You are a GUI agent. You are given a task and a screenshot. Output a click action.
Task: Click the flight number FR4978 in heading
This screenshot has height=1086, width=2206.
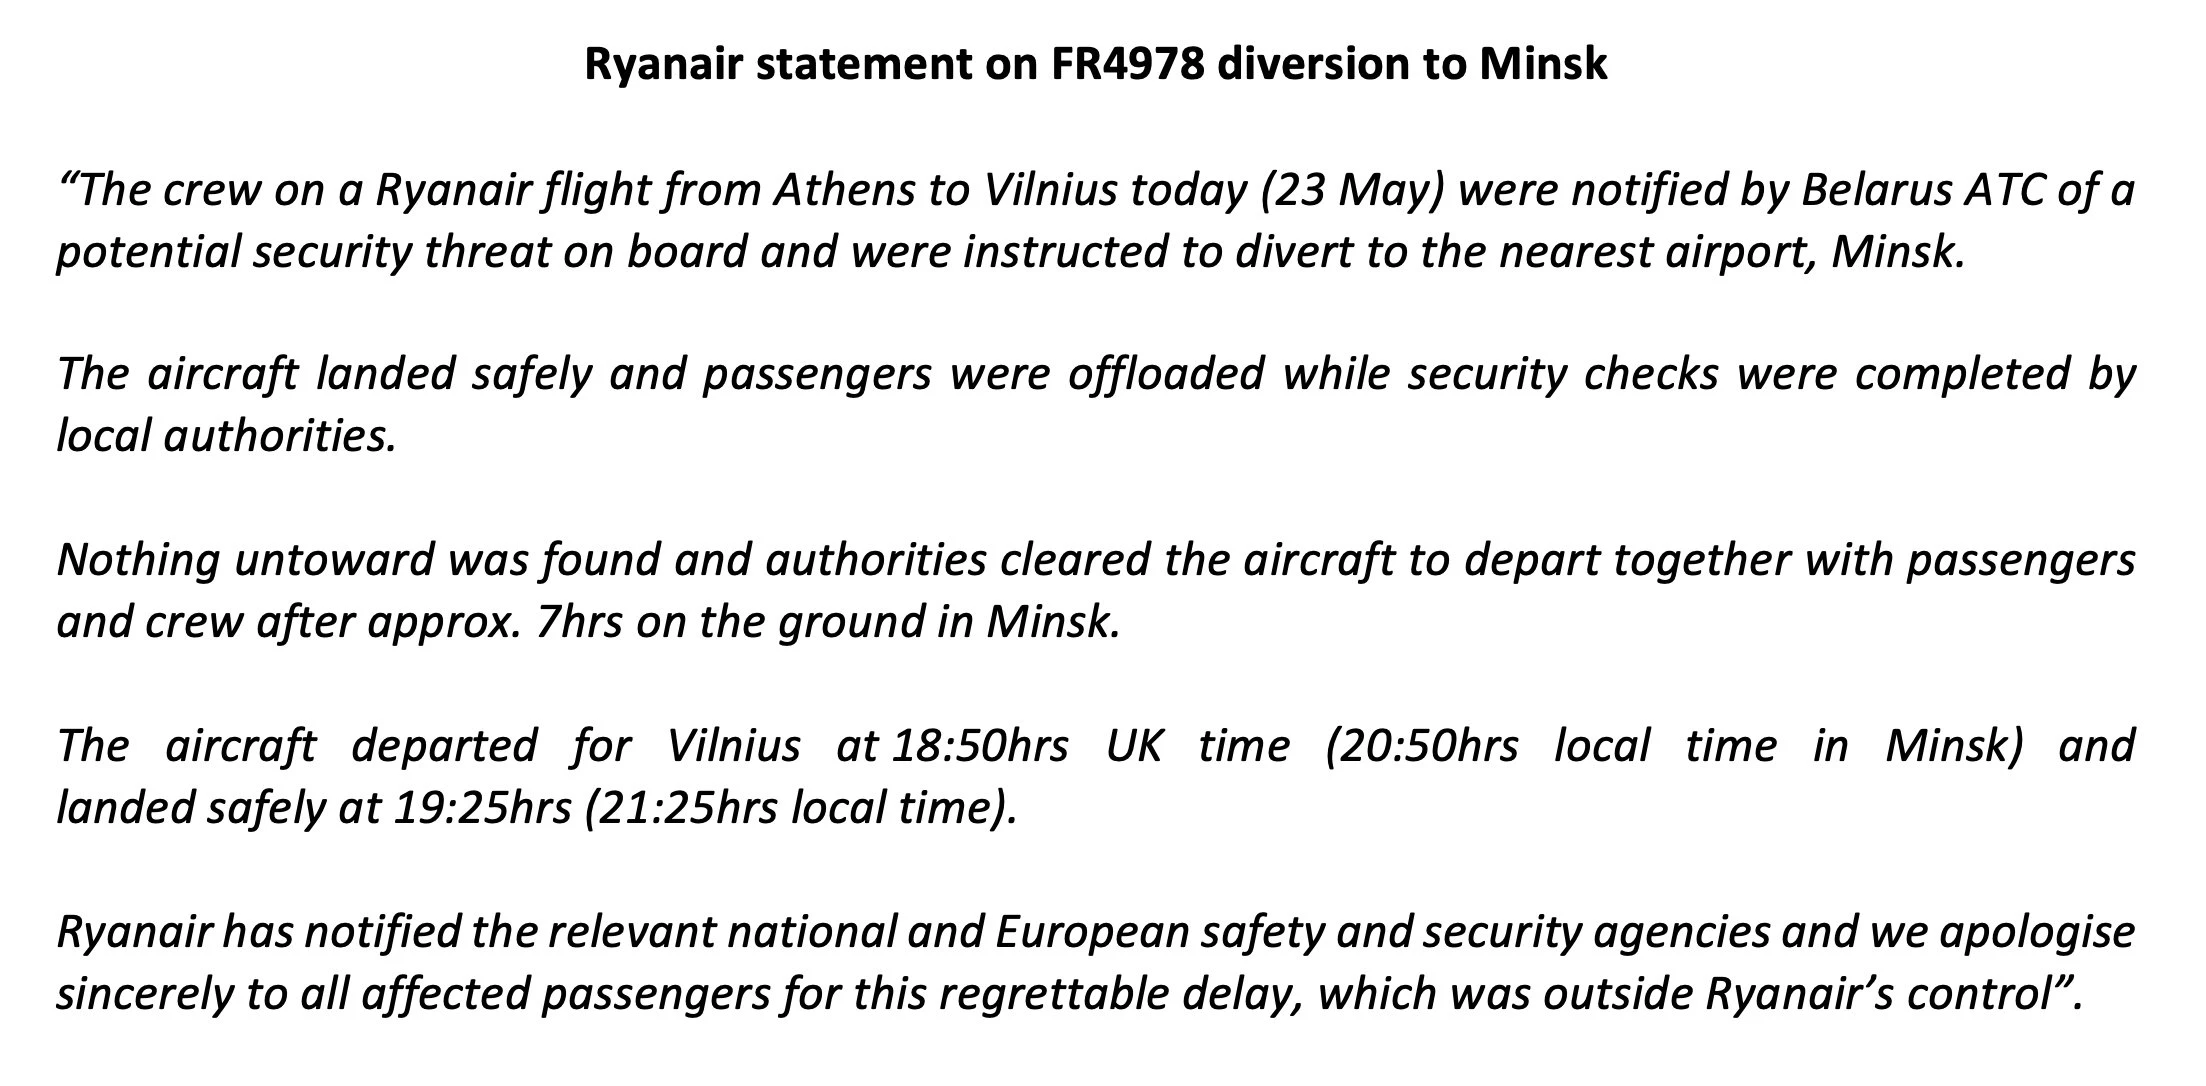(x=1131, y=63)
